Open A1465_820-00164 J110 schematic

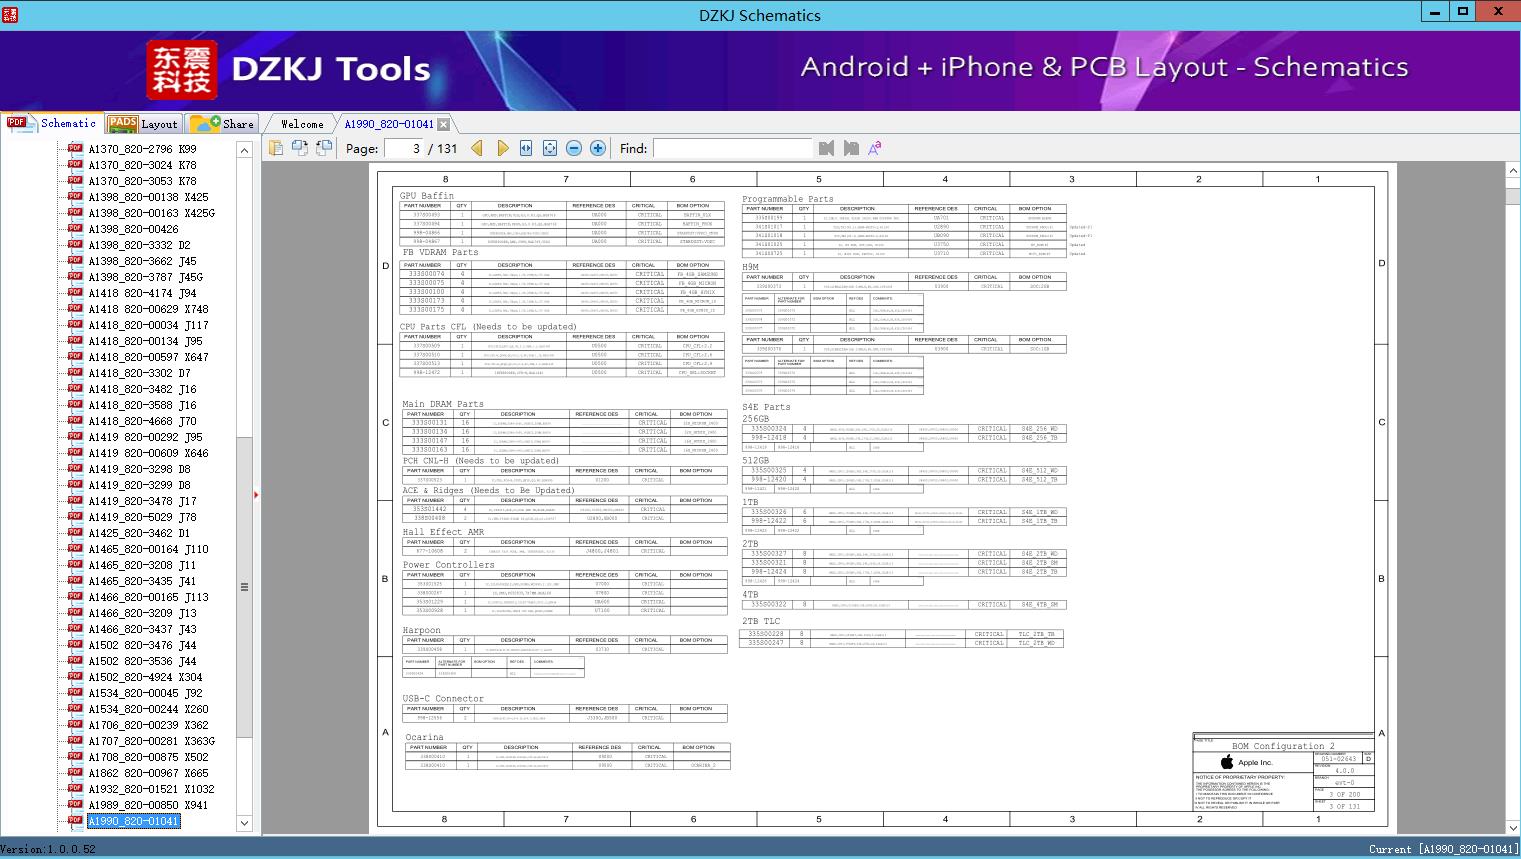pos(148,549)
